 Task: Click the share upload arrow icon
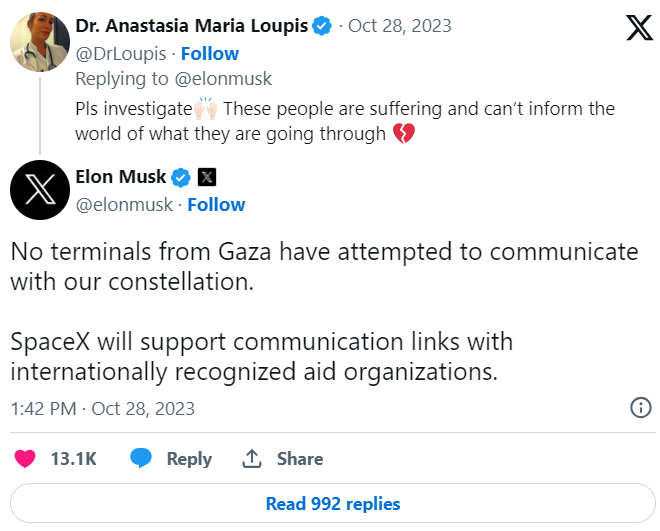(252, 459)
